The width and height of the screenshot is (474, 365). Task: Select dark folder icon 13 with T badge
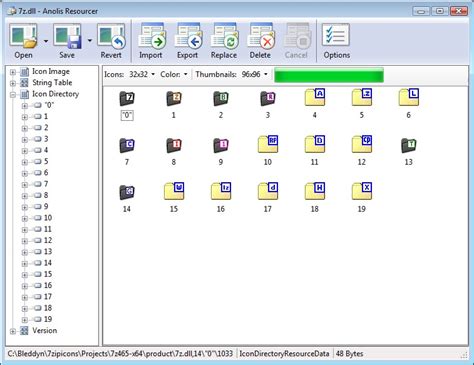(409, 145)
